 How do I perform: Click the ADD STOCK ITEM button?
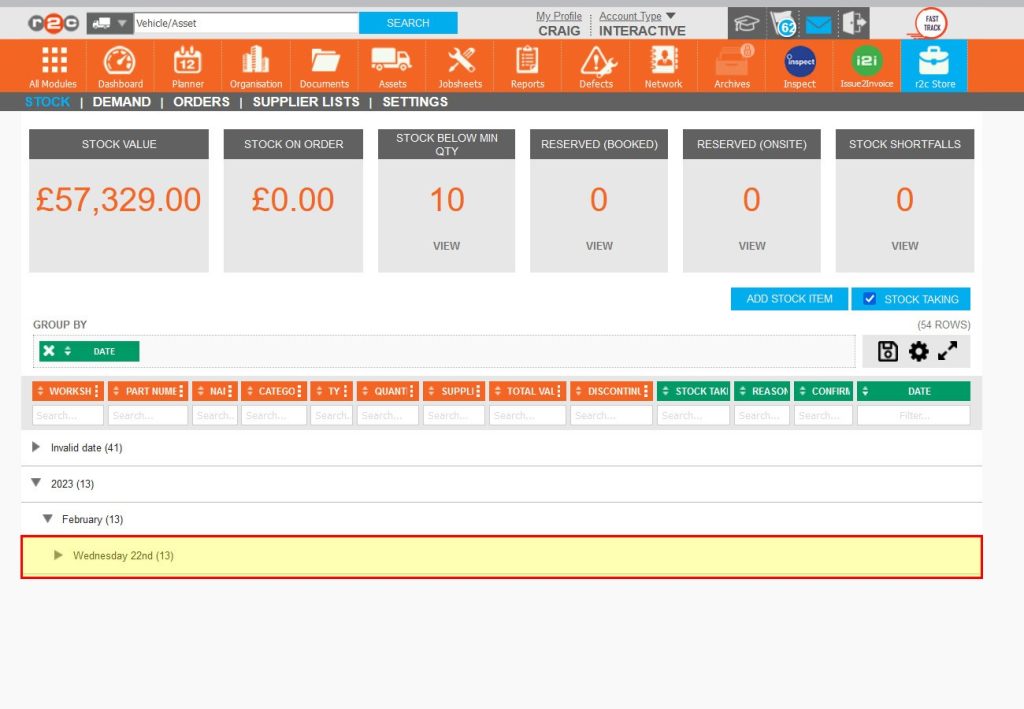[x=788, y=298]
